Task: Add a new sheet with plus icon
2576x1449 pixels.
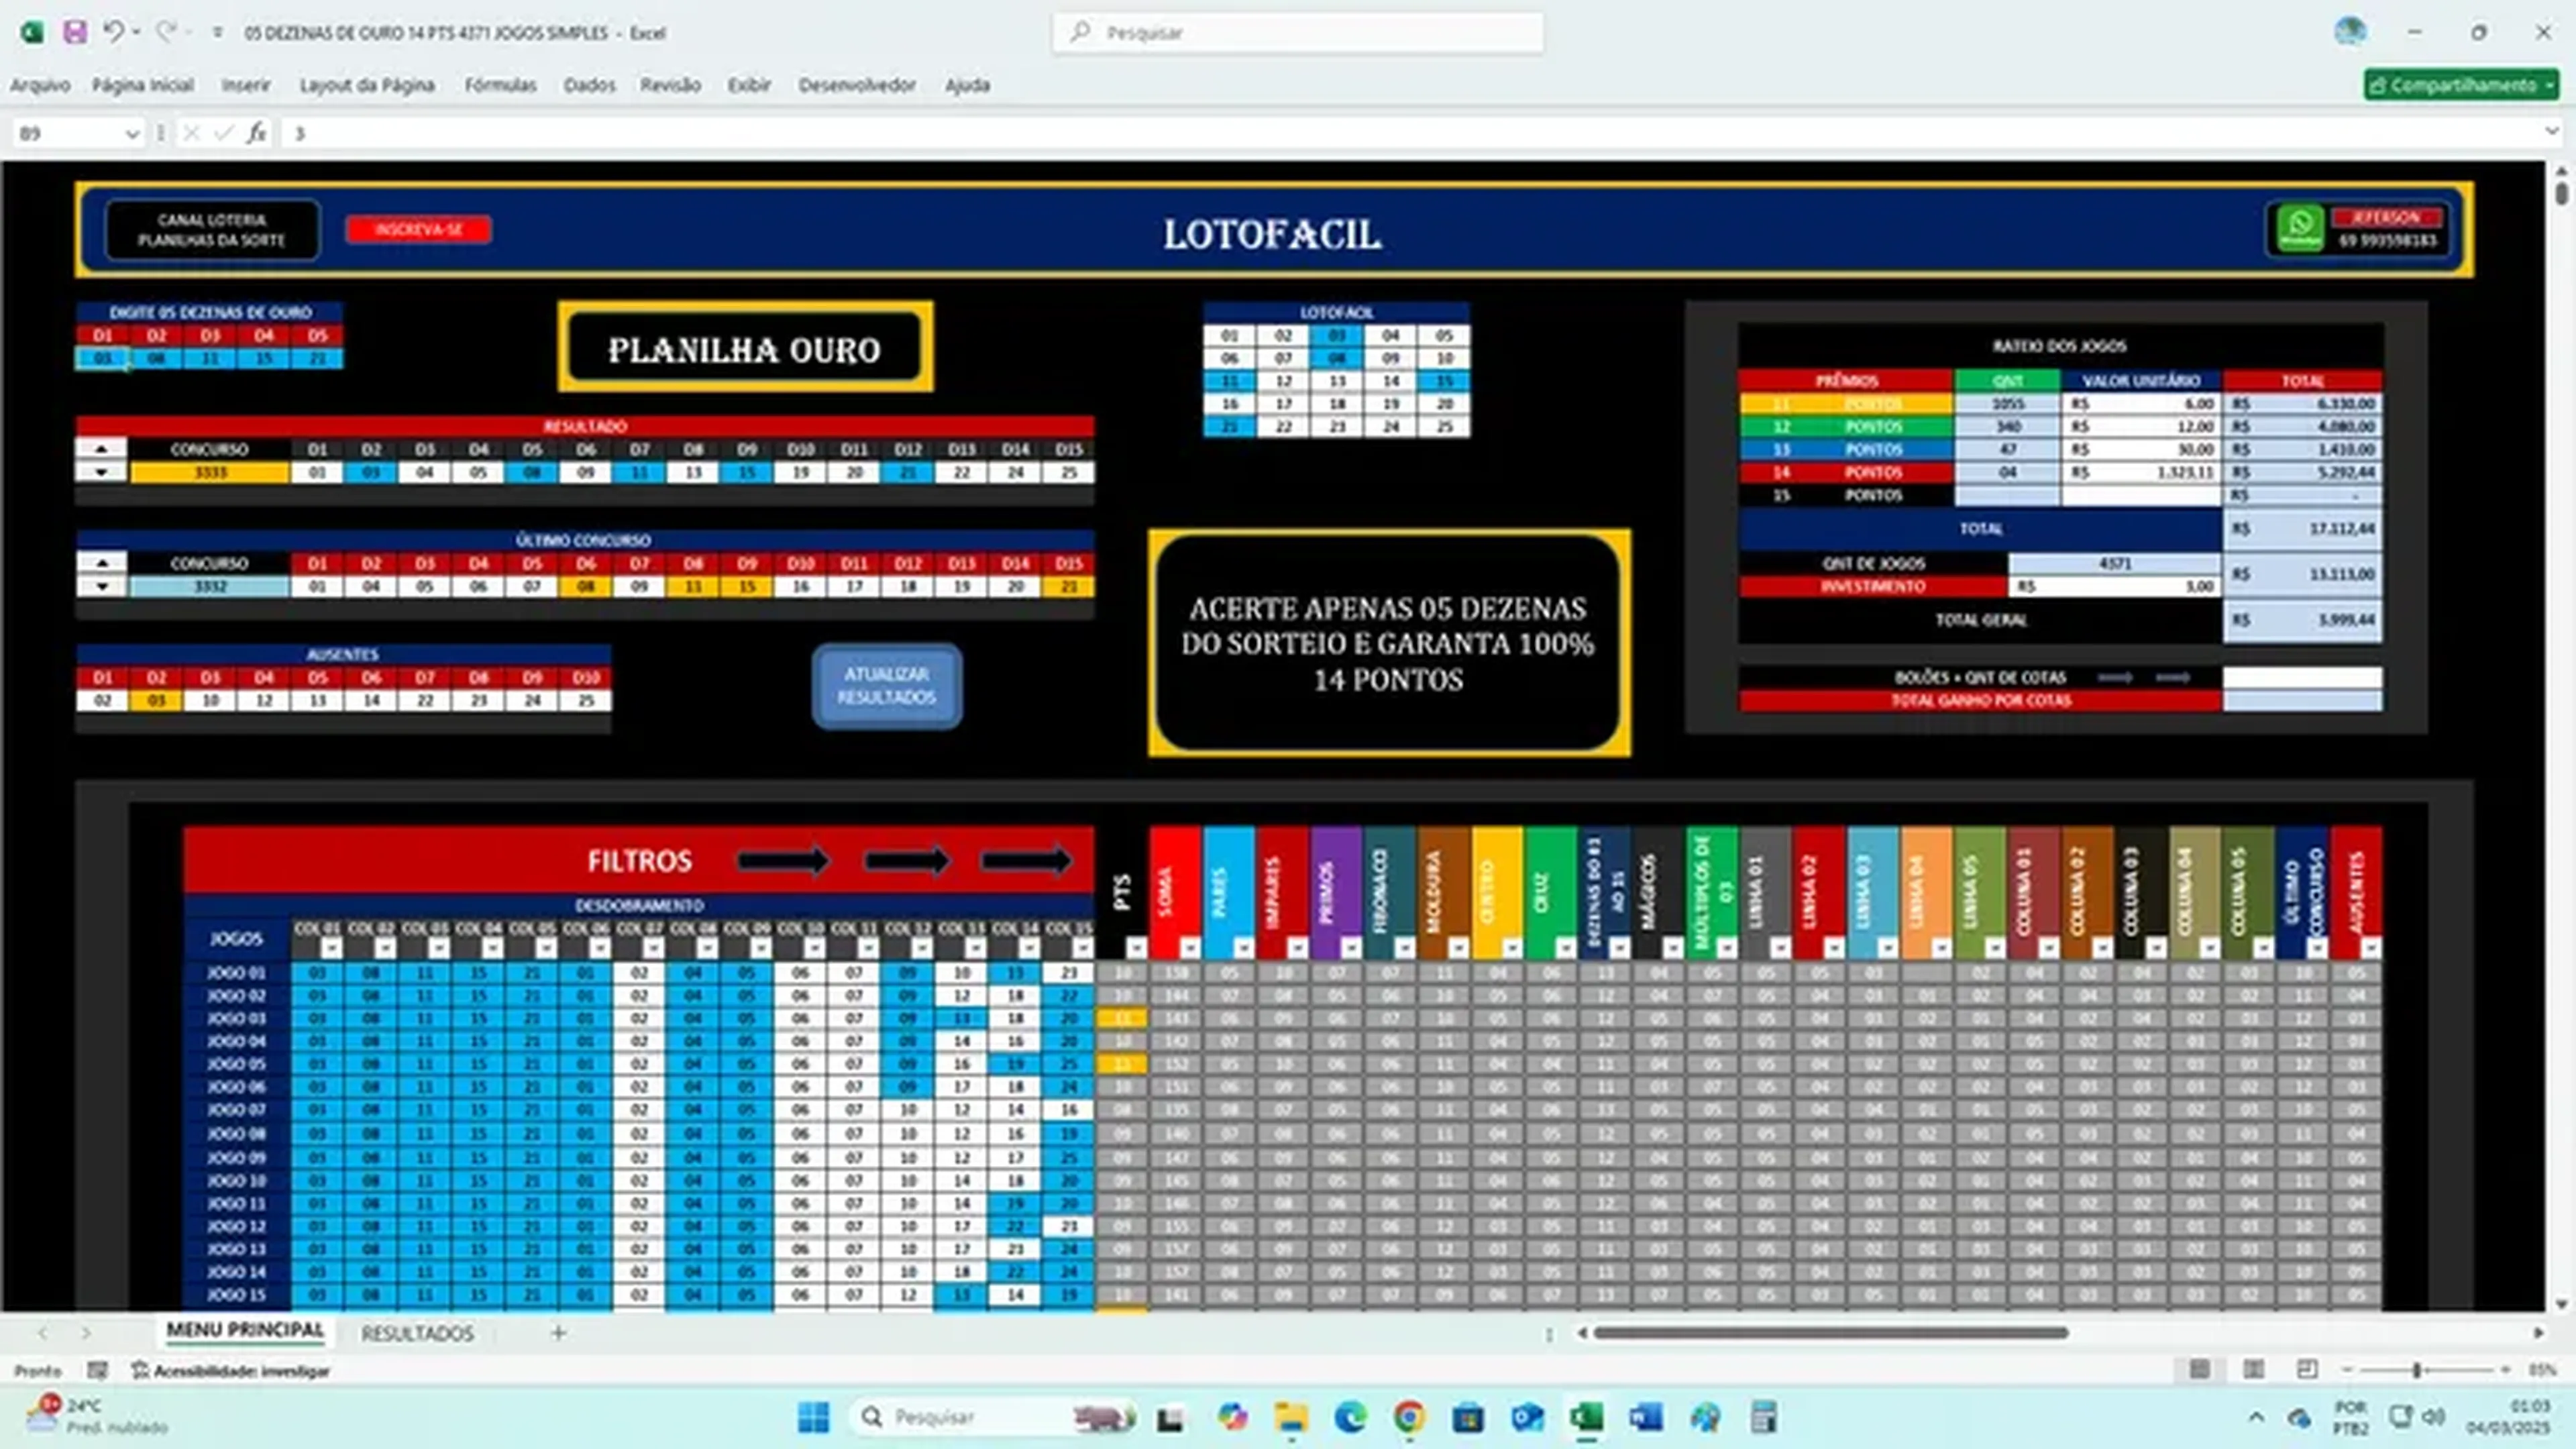Action: coord(559,1333)
